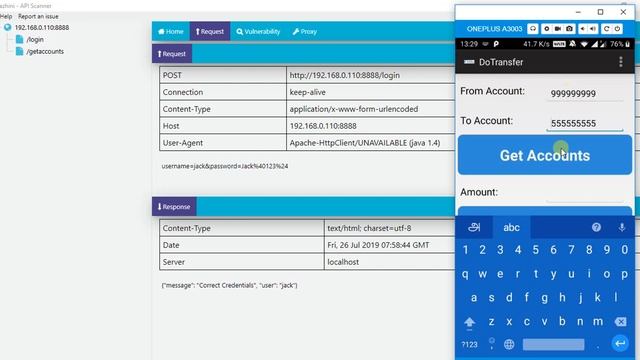The width and height of the screenshot is (640, 360).
Task: Tap the backspace key on keyboard
Action: coord(620,322)
